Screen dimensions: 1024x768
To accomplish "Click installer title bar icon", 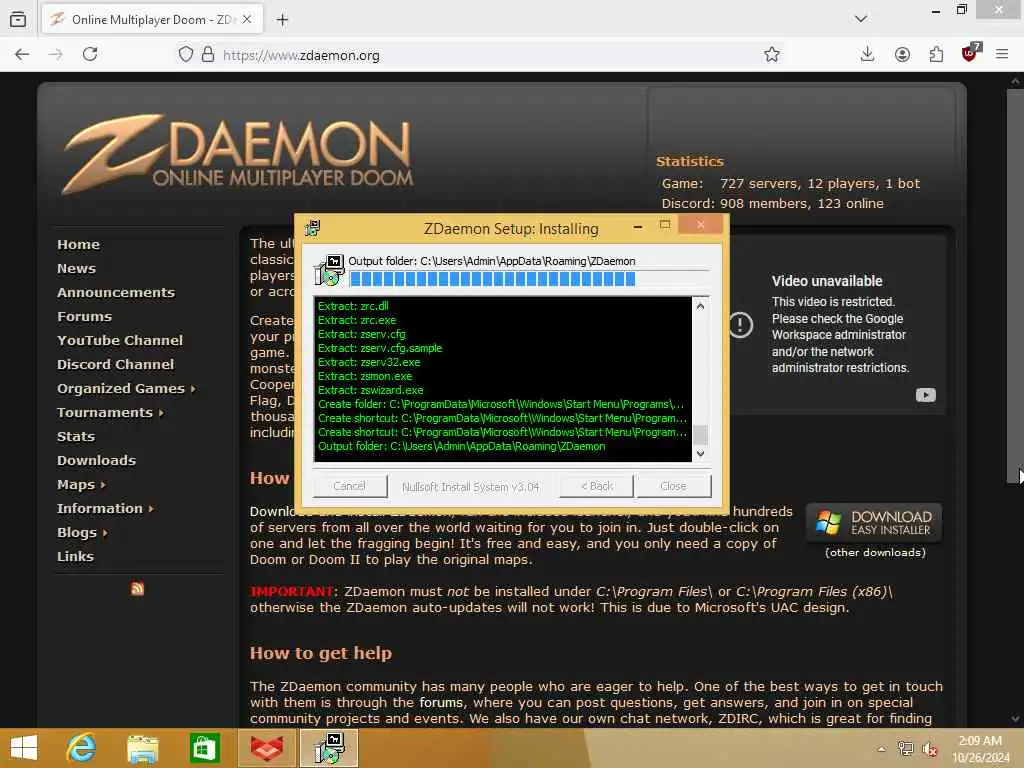I will pos(312,228).
